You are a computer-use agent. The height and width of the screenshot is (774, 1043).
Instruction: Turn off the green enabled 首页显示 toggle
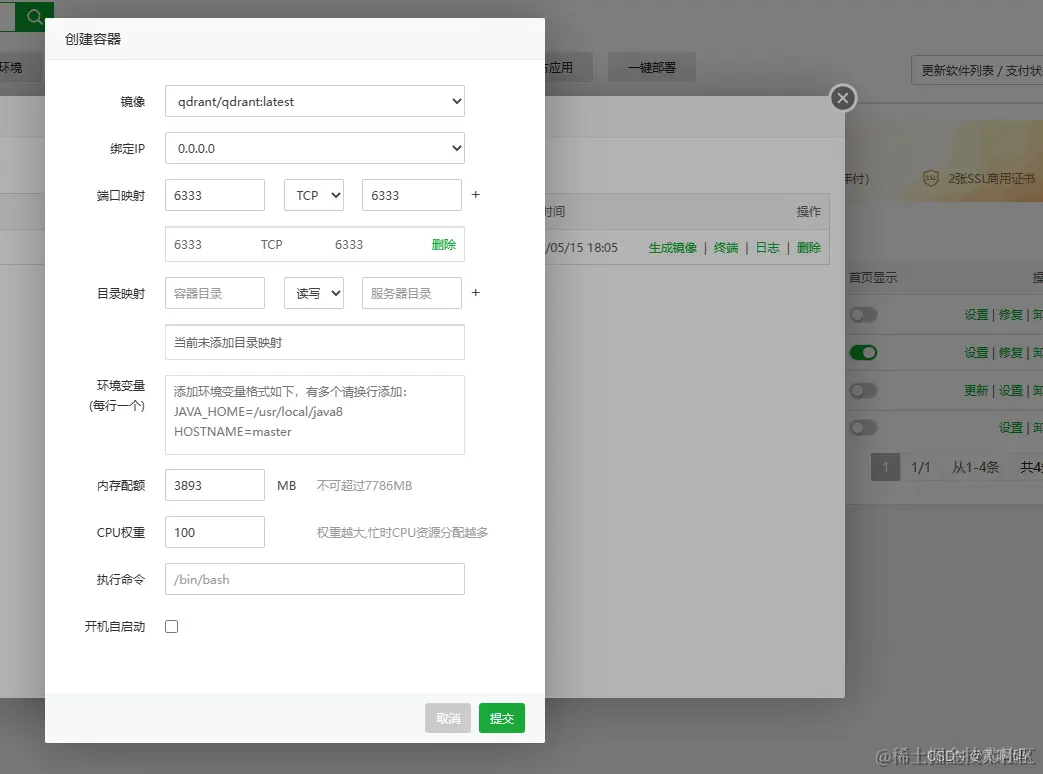click(x=863, y=352)
